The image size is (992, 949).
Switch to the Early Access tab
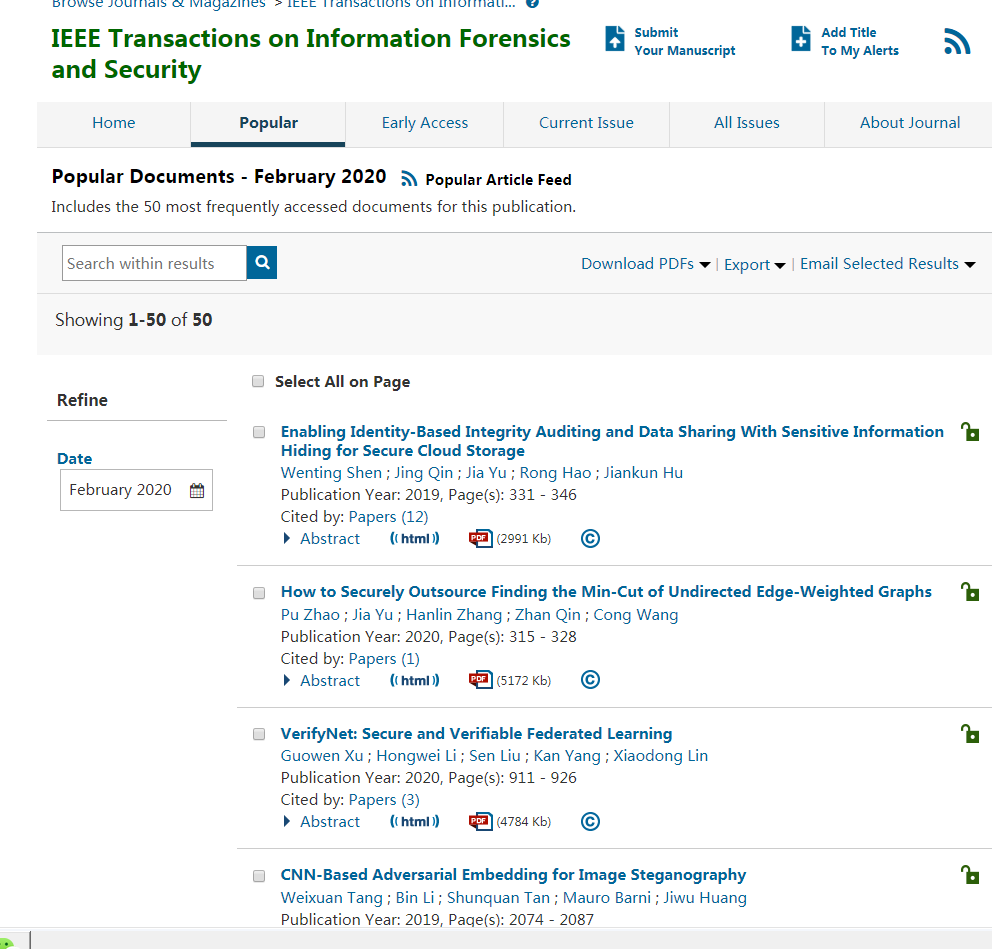click(x=424, y=123)
